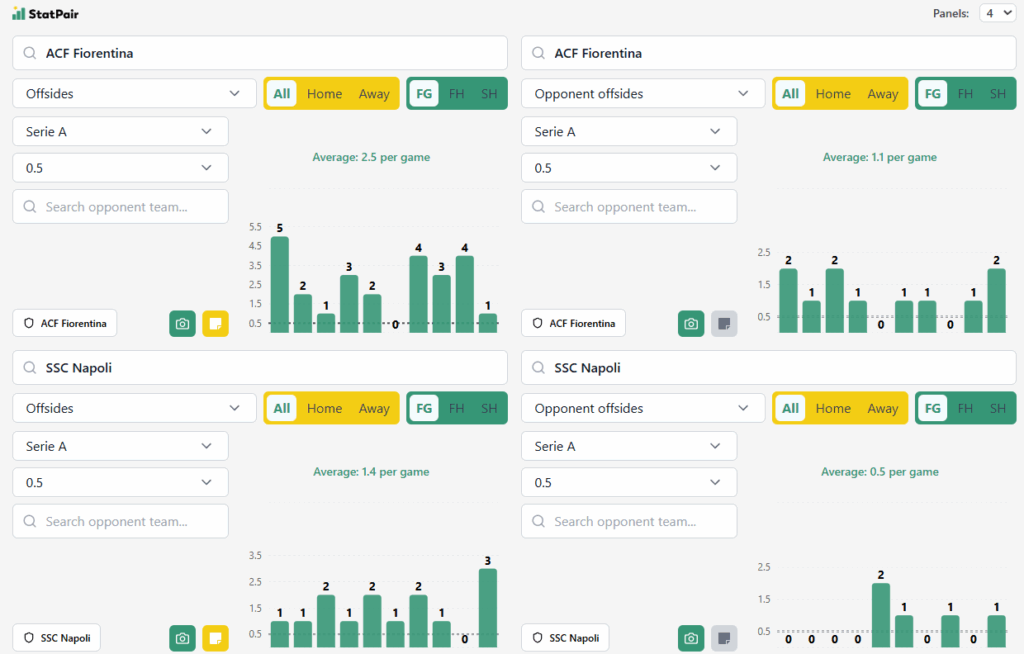Screen dimensions: 1024x654
Task: Switch to FH in Fiorentina Offsides panel
Action: coord(456,93)
